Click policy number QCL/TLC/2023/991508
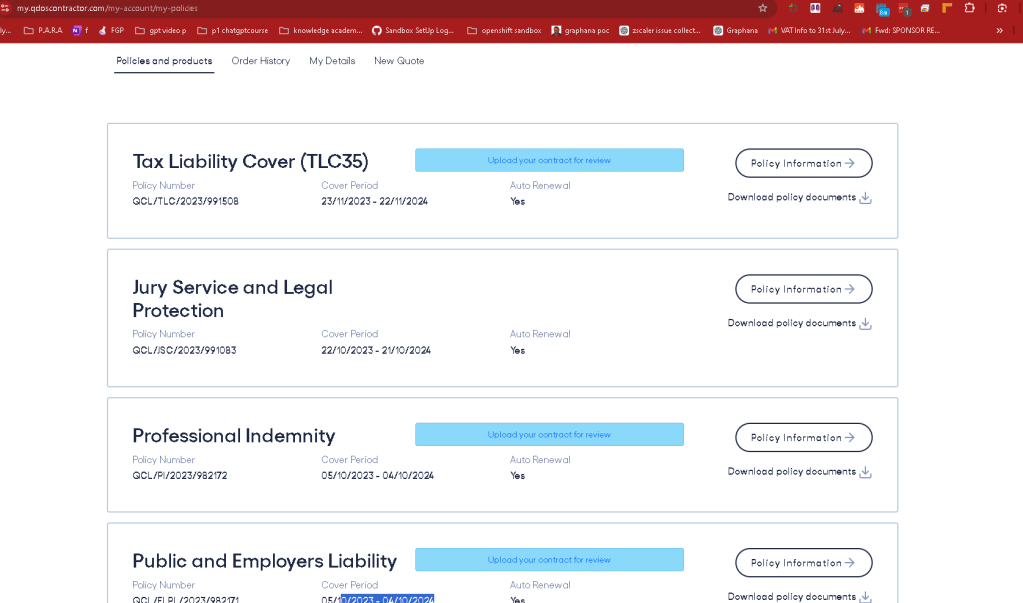Viewport: 1023px width, 603px height. [x=185, y=201]
